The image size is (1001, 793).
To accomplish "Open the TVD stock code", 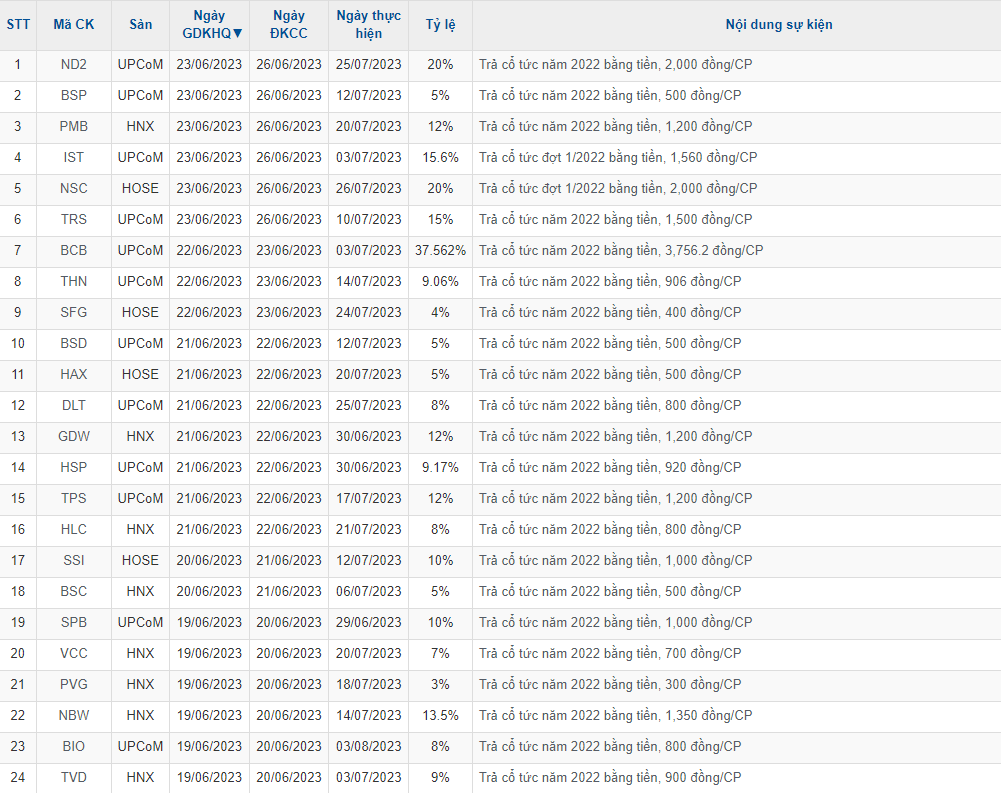I will 73,777.
